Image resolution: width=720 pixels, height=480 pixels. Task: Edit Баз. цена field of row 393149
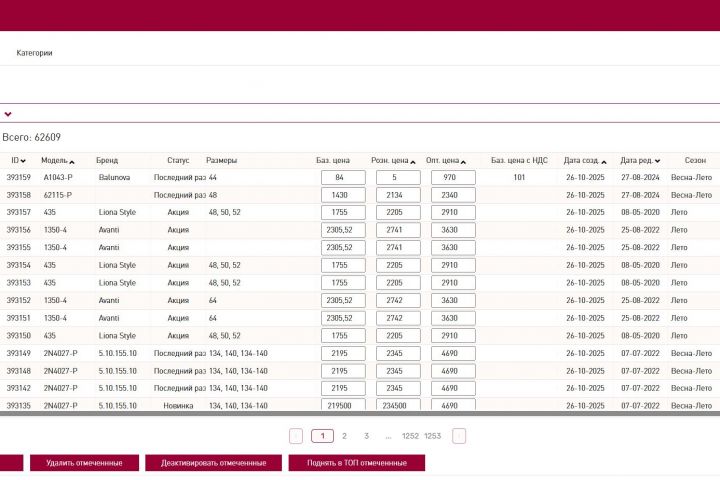coord(343,353)
